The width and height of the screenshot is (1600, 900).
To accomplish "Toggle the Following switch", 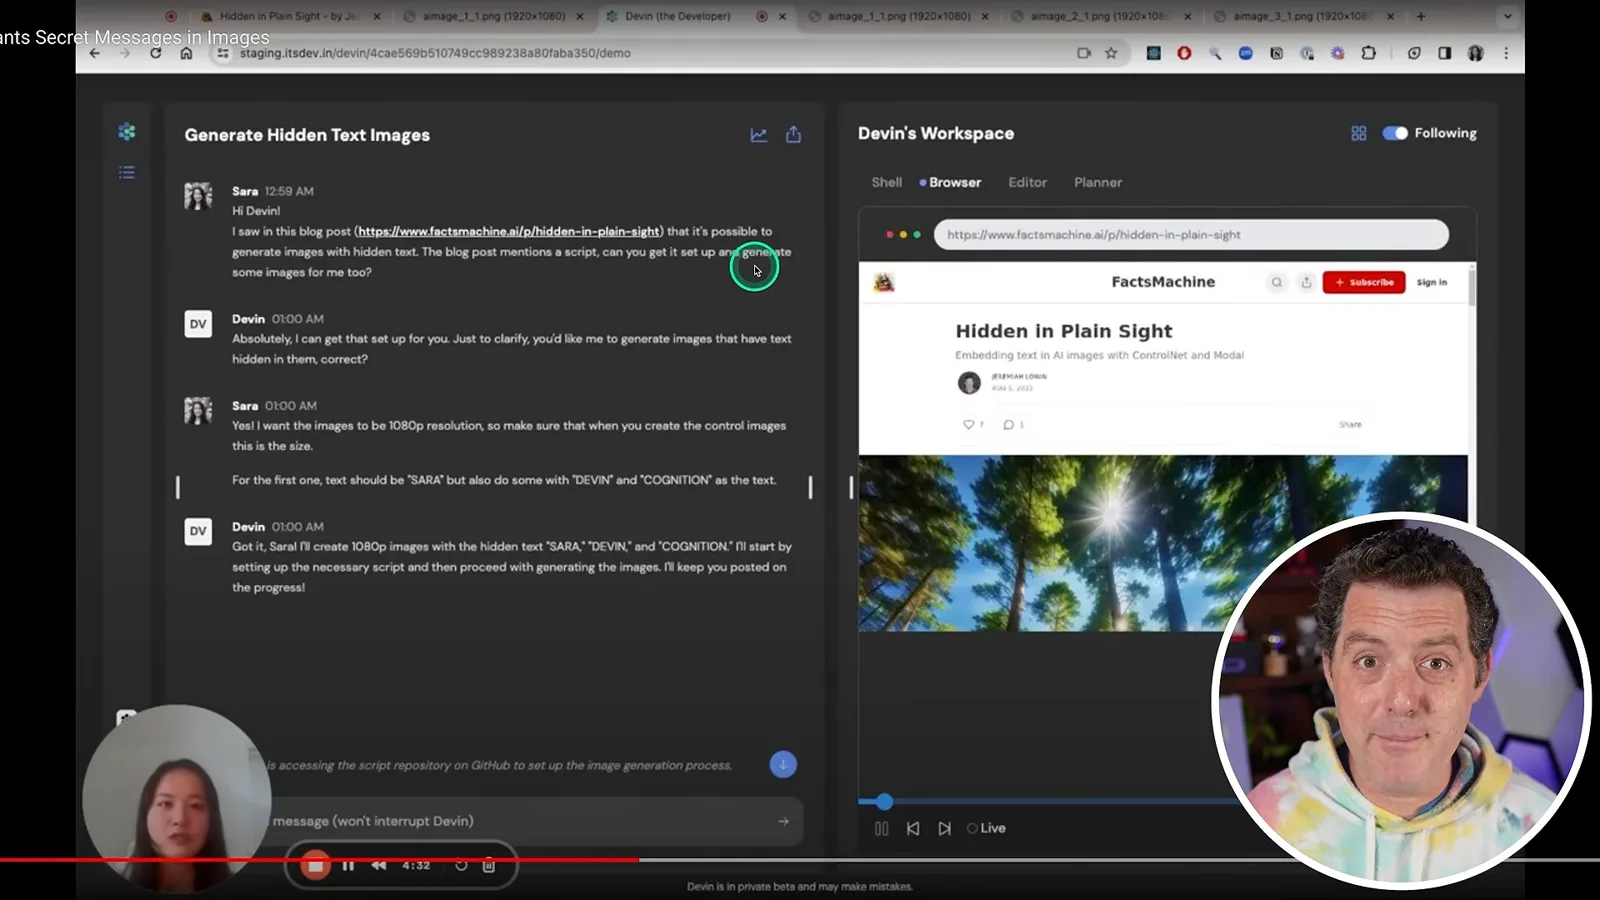I will click(x=1395, y=133).
